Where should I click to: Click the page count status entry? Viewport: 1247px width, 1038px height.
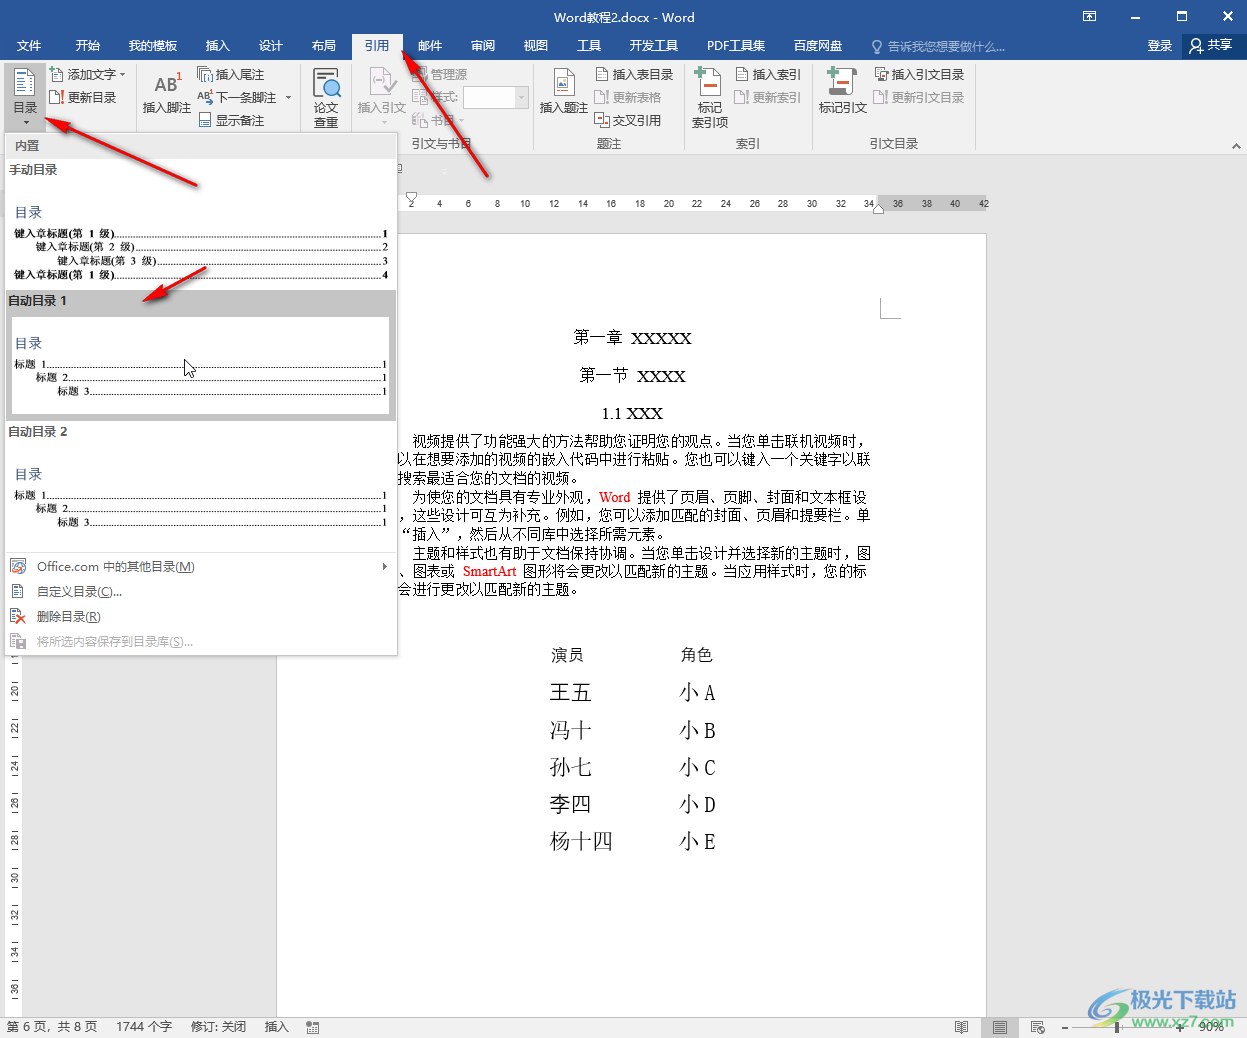(x=52, y=1027)
